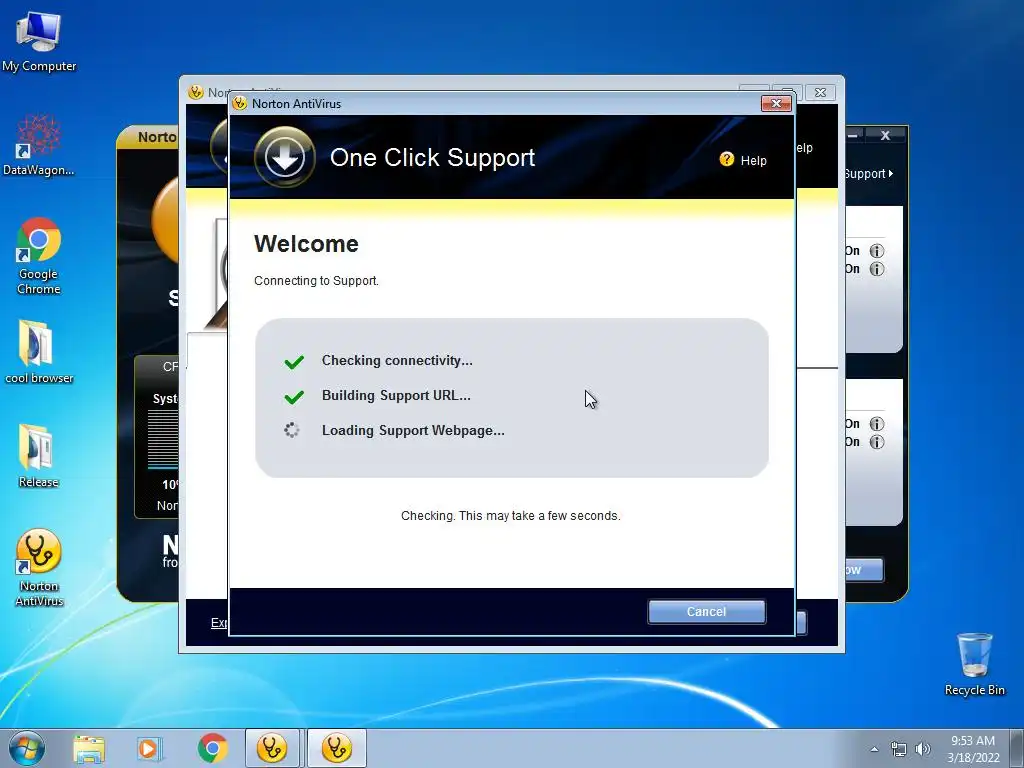This screenshot has width=1024, height=768.
Task: Click top info icon in Norton main window
Action: click(877, 251)
